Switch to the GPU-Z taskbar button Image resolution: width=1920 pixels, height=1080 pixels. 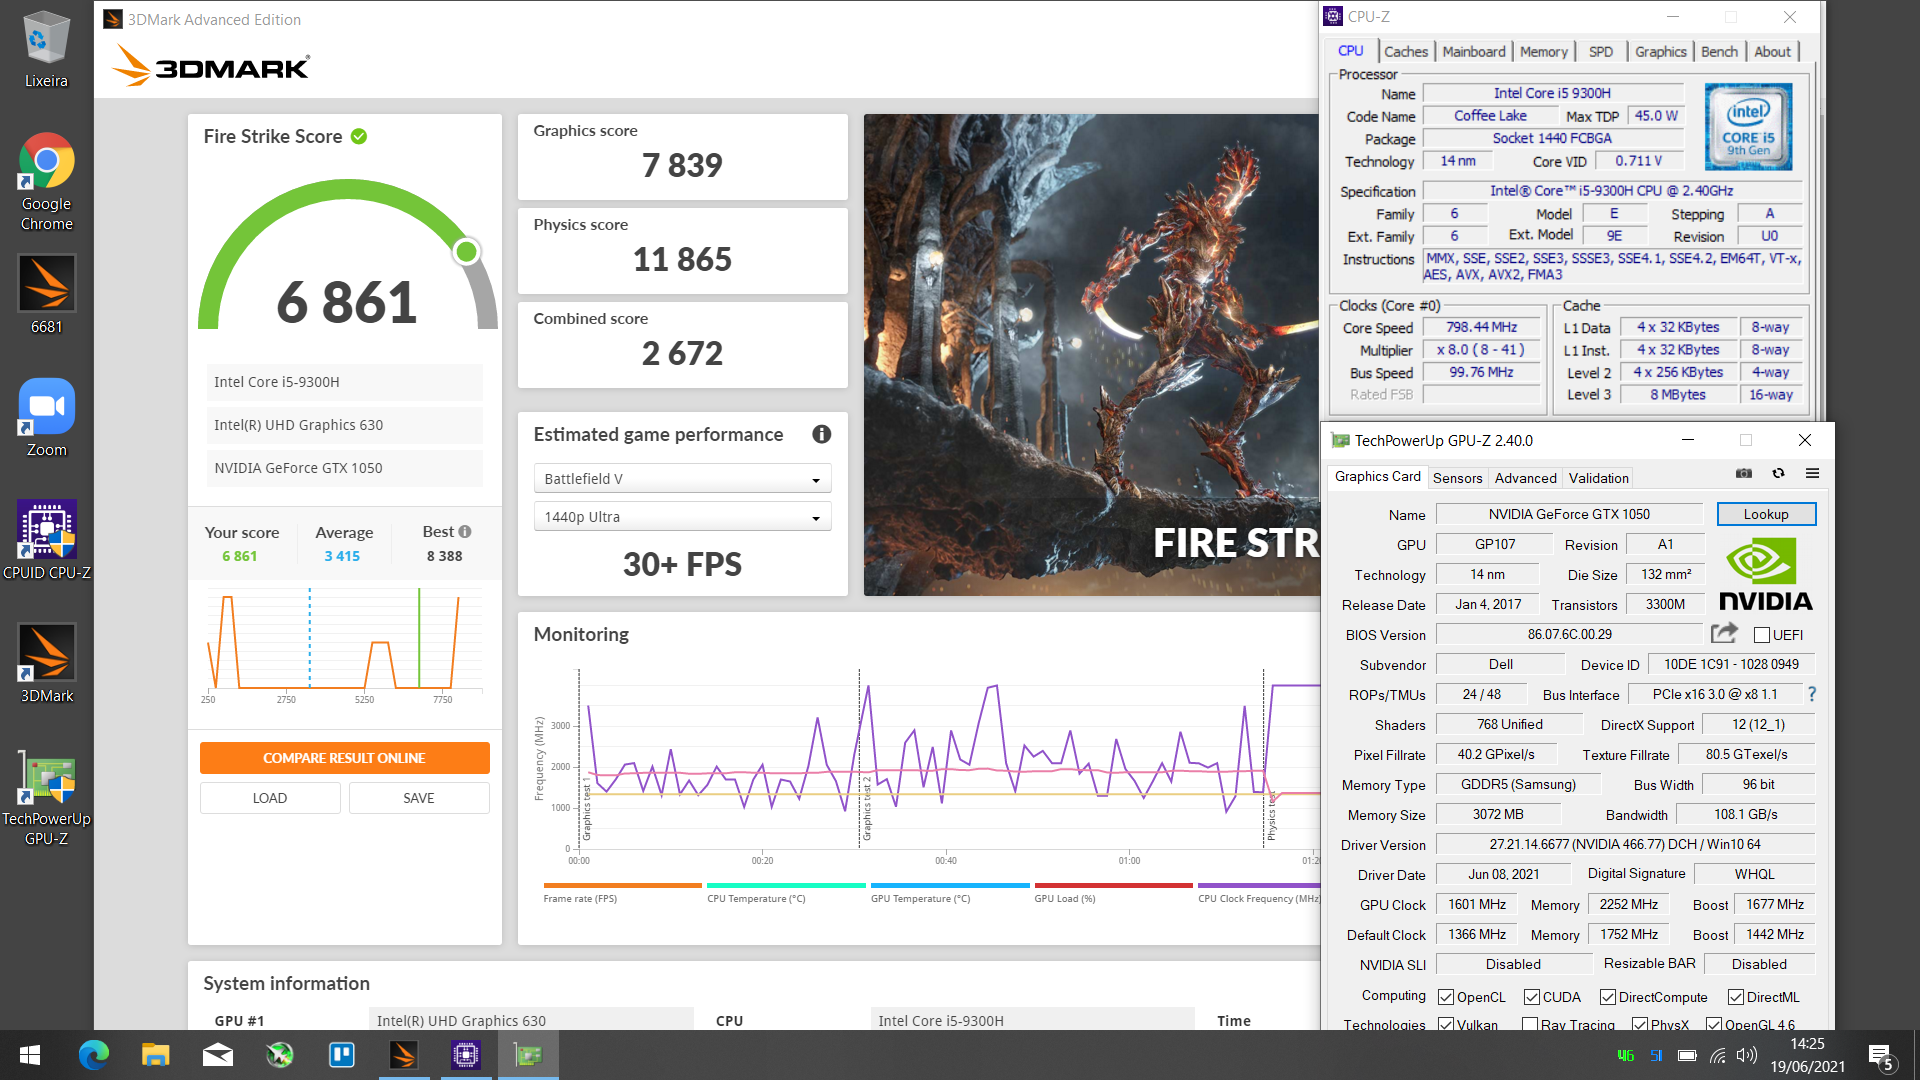click(x=527, y=1055)
